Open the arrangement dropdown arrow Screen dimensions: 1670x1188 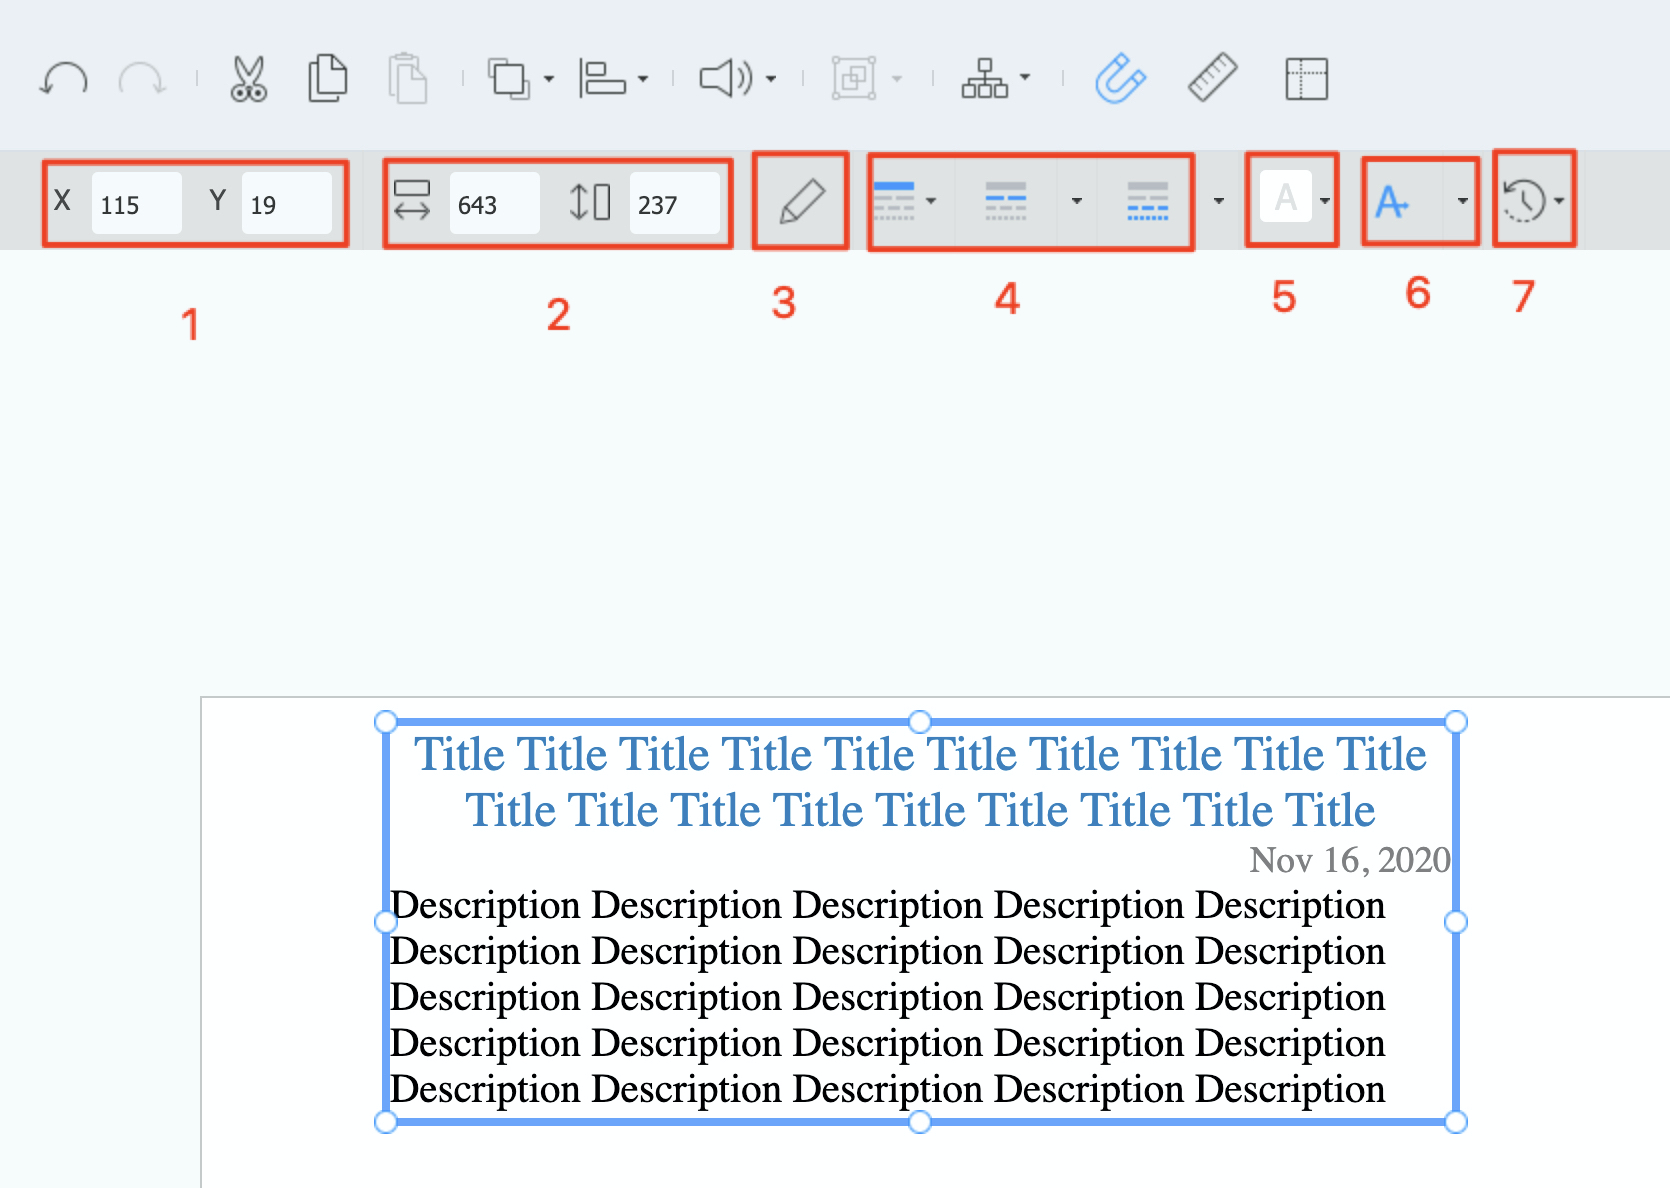pyautogui.click(x=549, y=79)
